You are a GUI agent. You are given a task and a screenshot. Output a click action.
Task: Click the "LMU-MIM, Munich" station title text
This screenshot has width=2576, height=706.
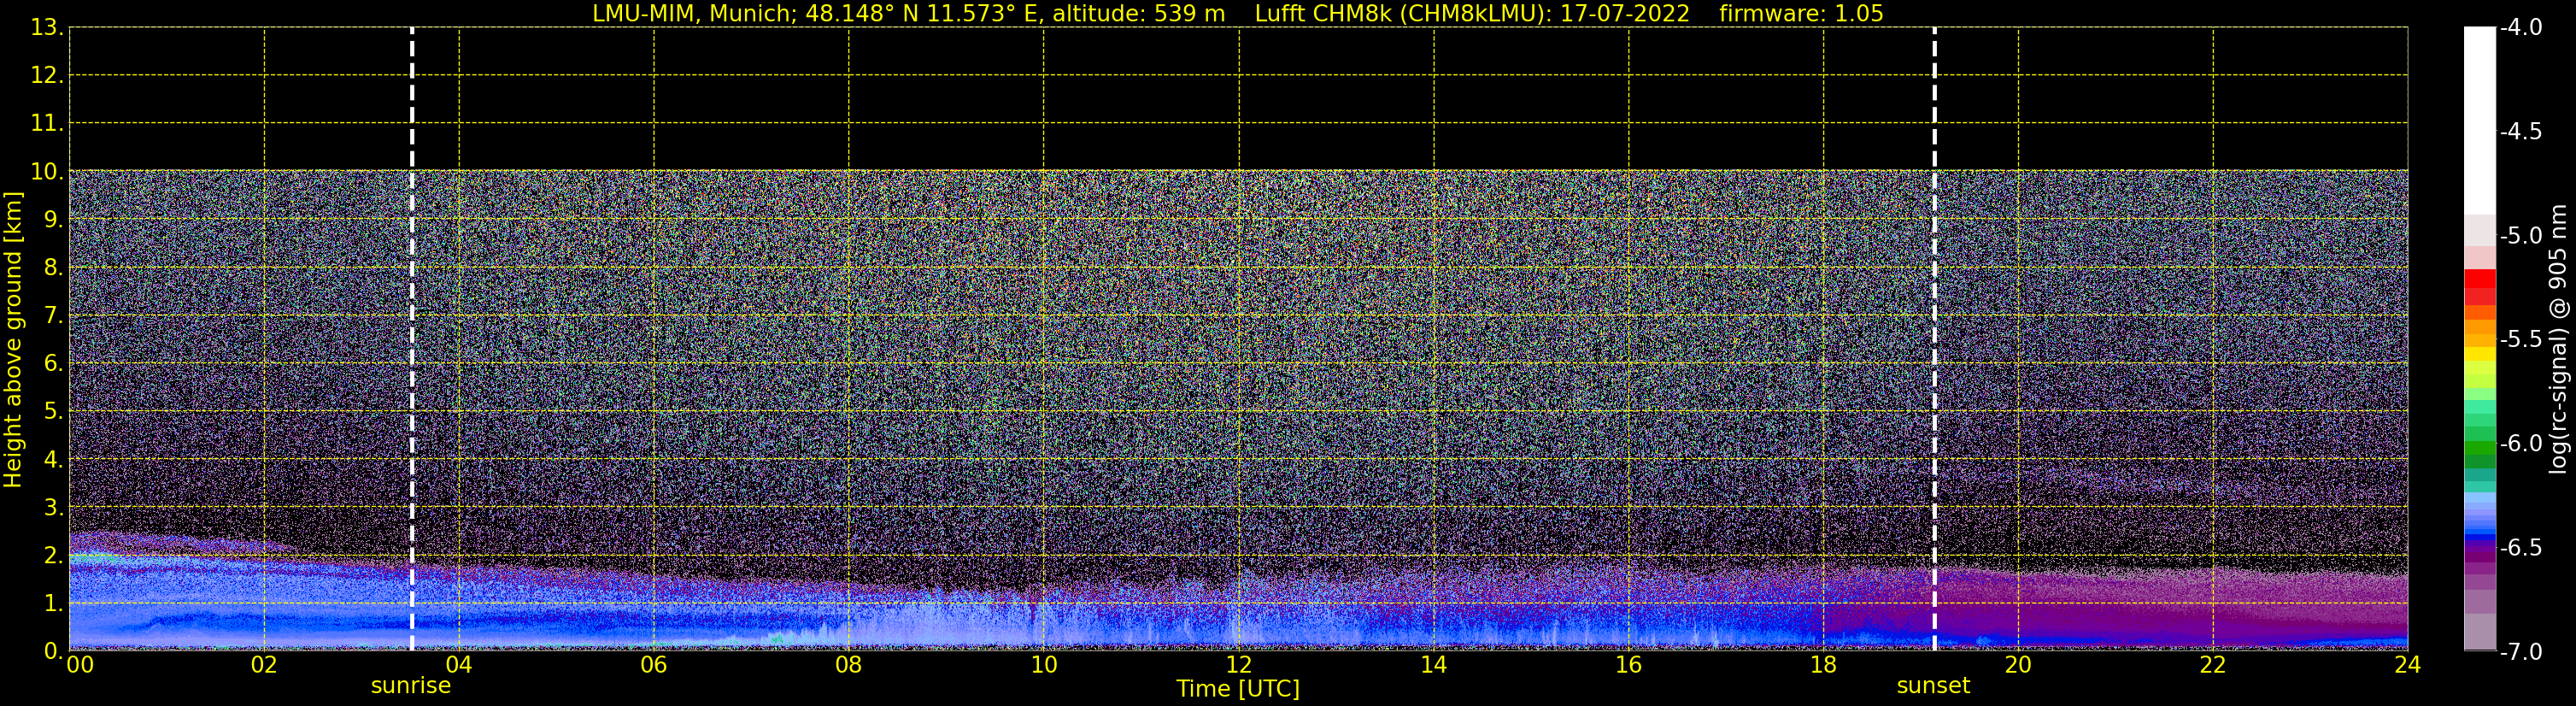(x=692, y=14)
